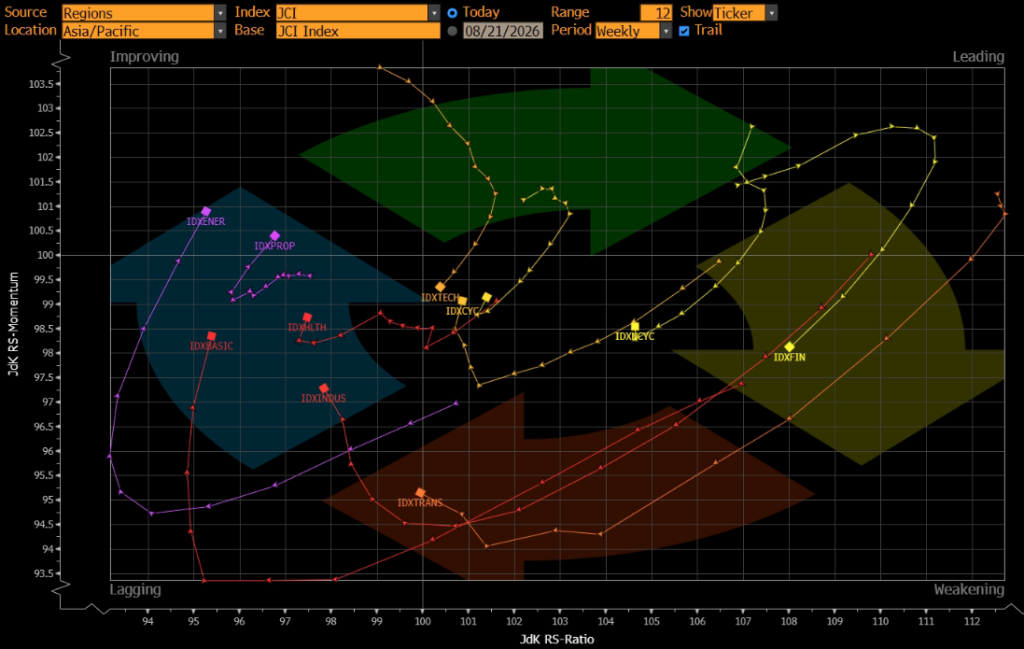
Task: Click the IDXFIN ticker label
Action: click(x=790, y=358)
